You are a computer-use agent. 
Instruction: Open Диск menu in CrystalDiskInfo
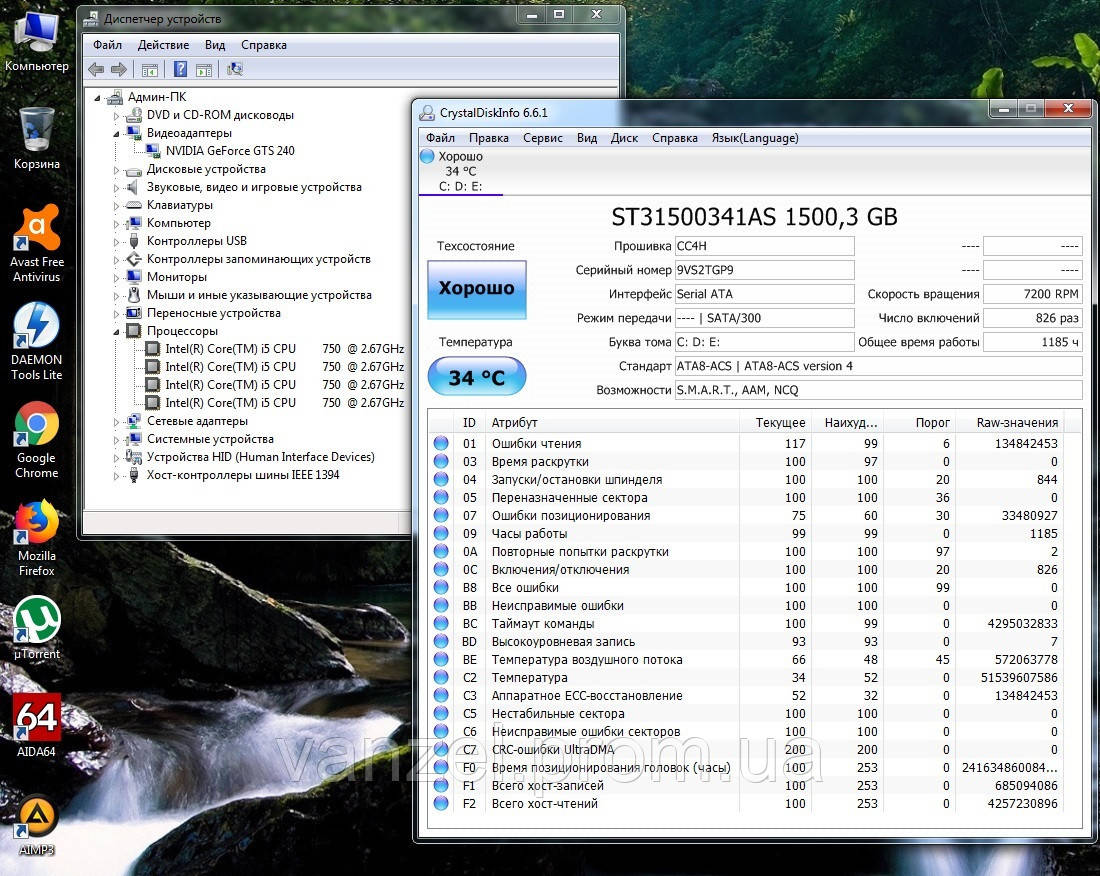(x=624, y=138)
